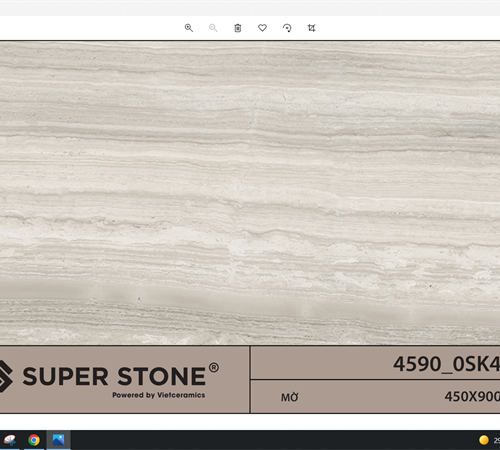Open the crop tool
Screen dimensions: 500x450
pos(311,28)
